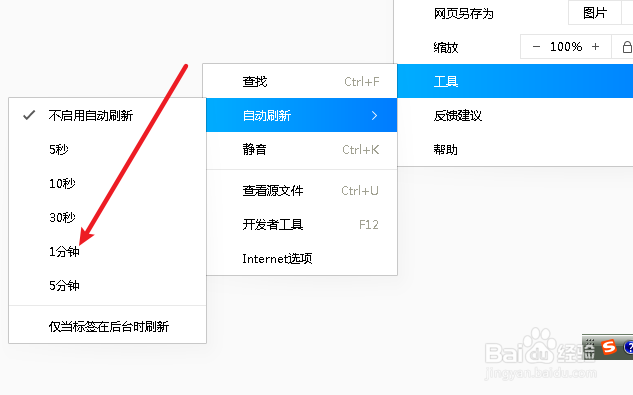Image resolution: width=633 pixels, height=395 pixels.
Task: Choose 静音 from the tools menu
Action: [x=302, y=149]
